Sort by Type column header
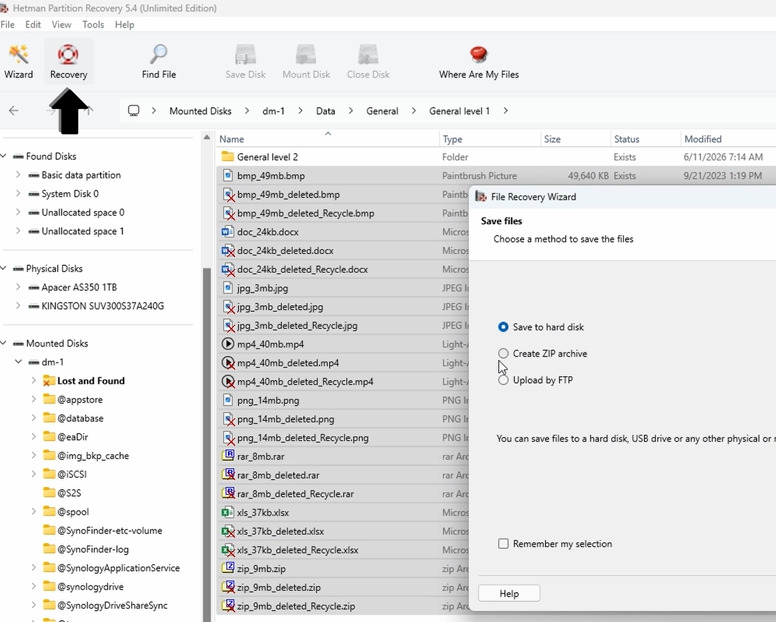776x622 pixels. (x=489, y=139)
